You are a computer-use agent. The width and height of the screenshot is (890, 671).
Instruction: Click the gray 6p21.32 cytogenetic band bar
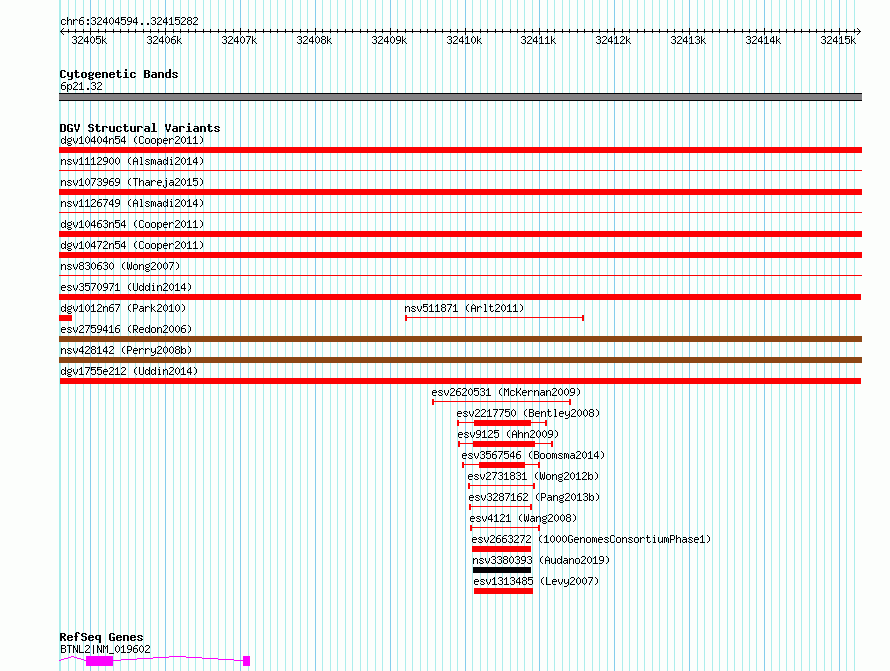click(460, 97)
